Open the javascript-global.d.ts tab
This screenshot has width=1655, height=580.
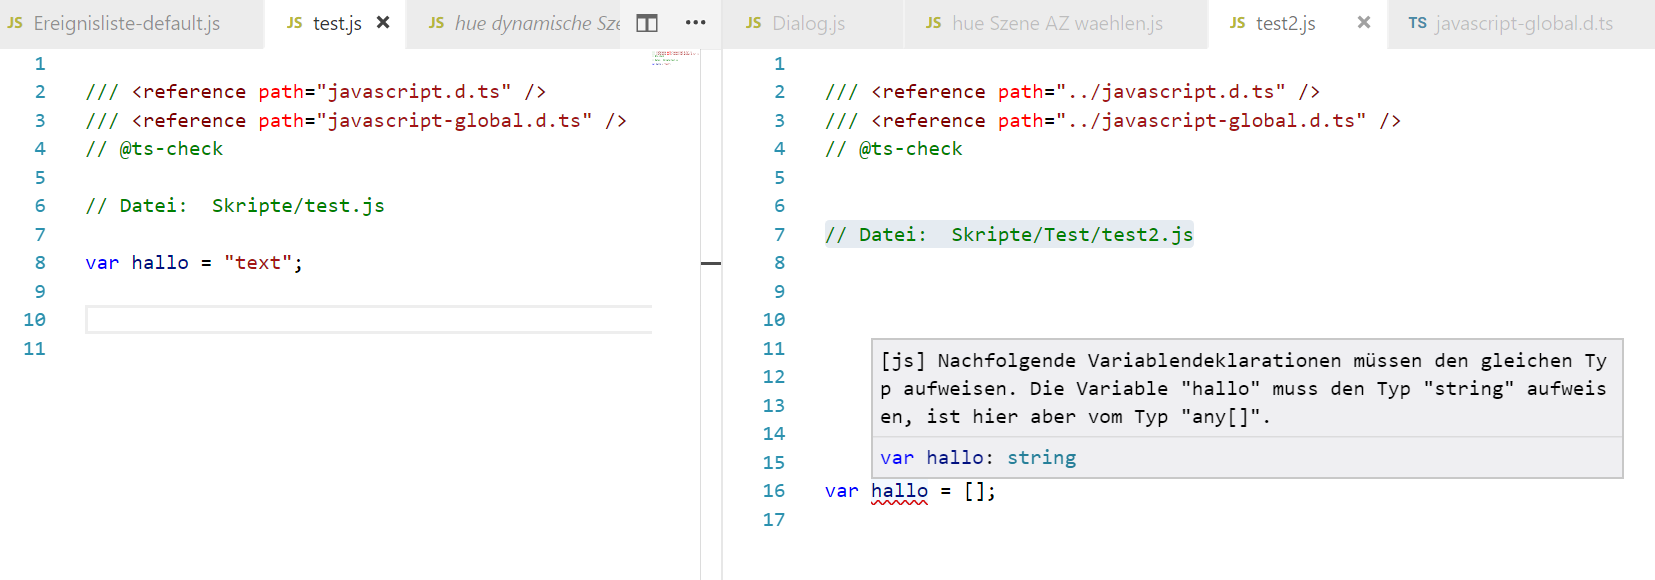coord(1524,23)
